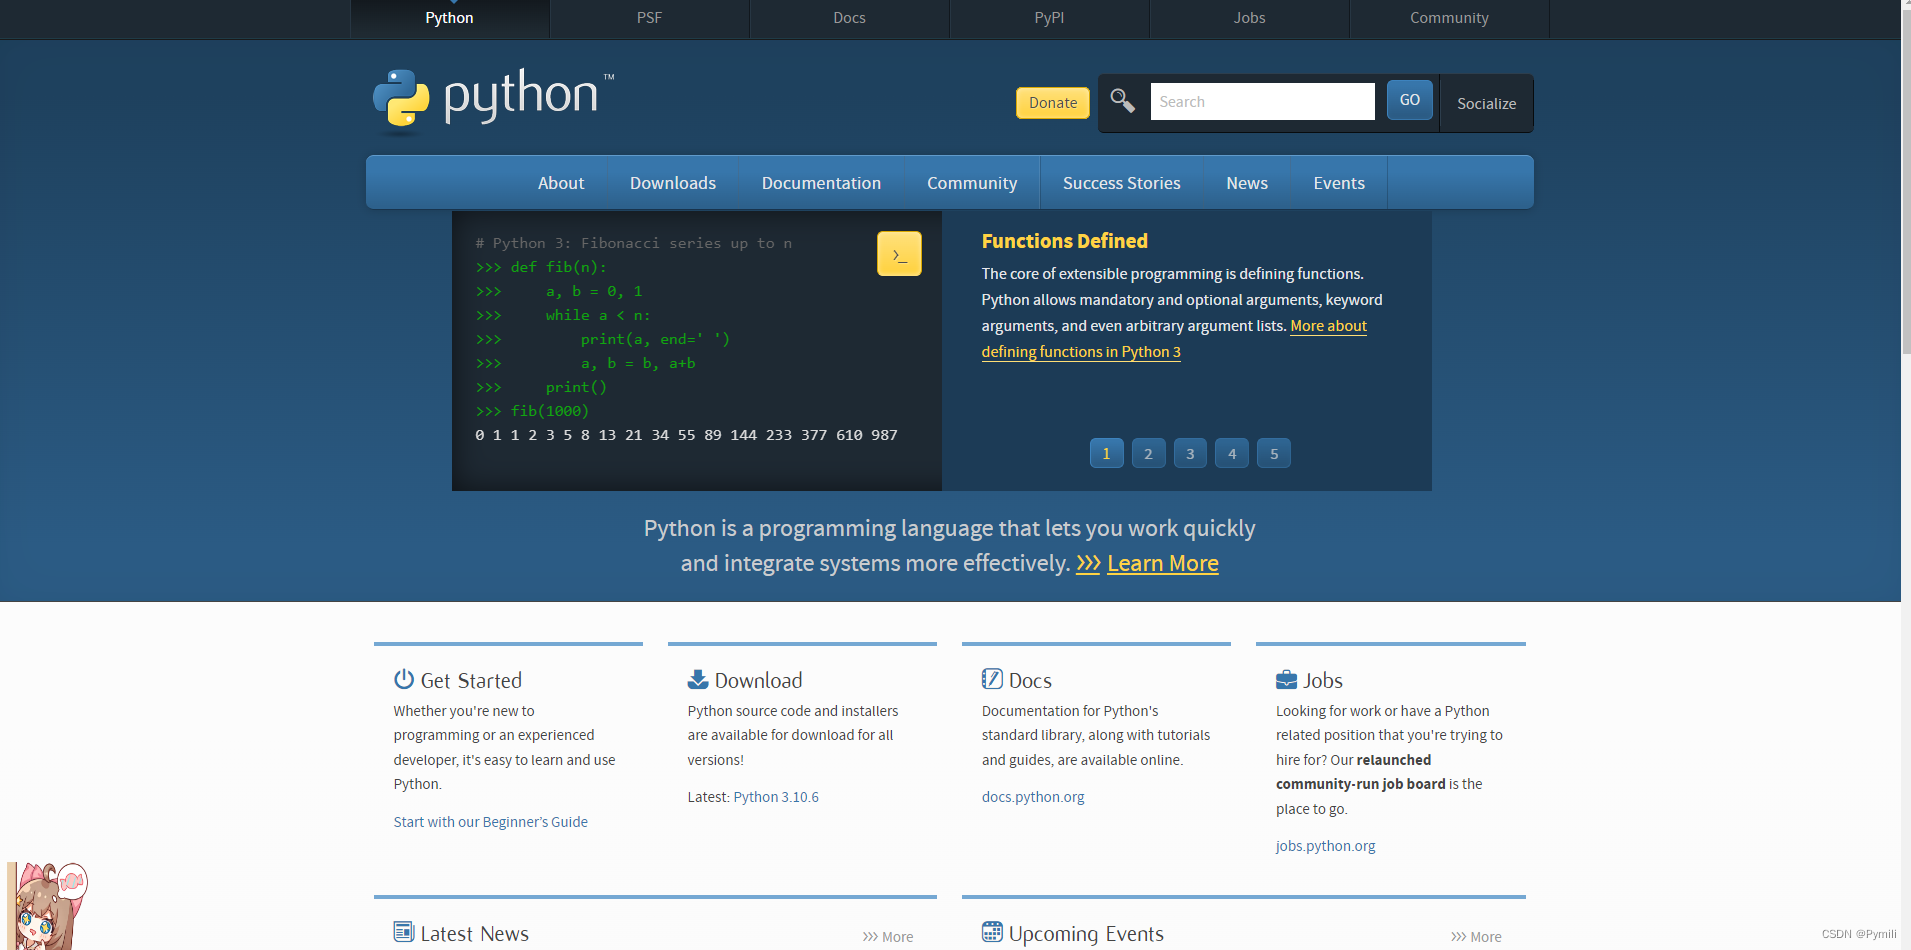
Task: Open the Python 3.10.6 download link
Action: pyautogui.click(x=776, y=797)
